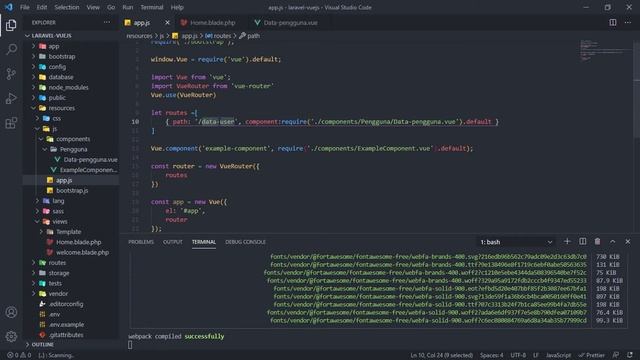Screen dimensions: 640x360
Task: Click Ln 10, Col 24 position indicator
Action: click(442, 355)
